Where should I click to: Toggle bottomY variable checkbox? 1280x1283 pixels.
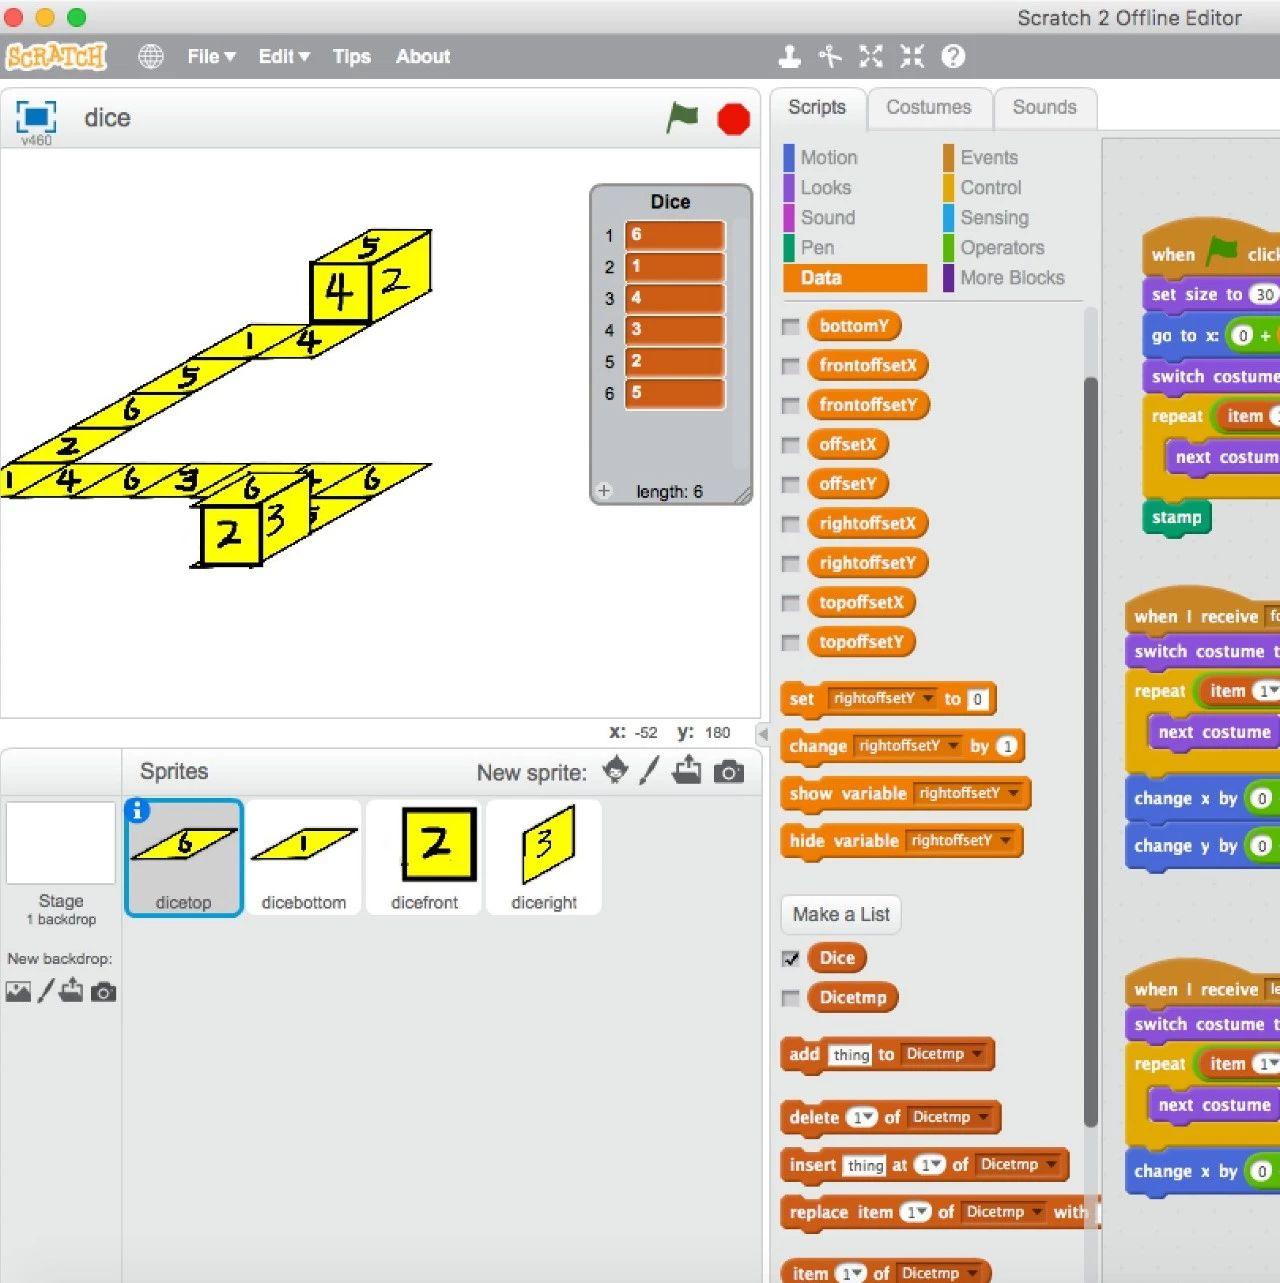[x=791, y=326]
